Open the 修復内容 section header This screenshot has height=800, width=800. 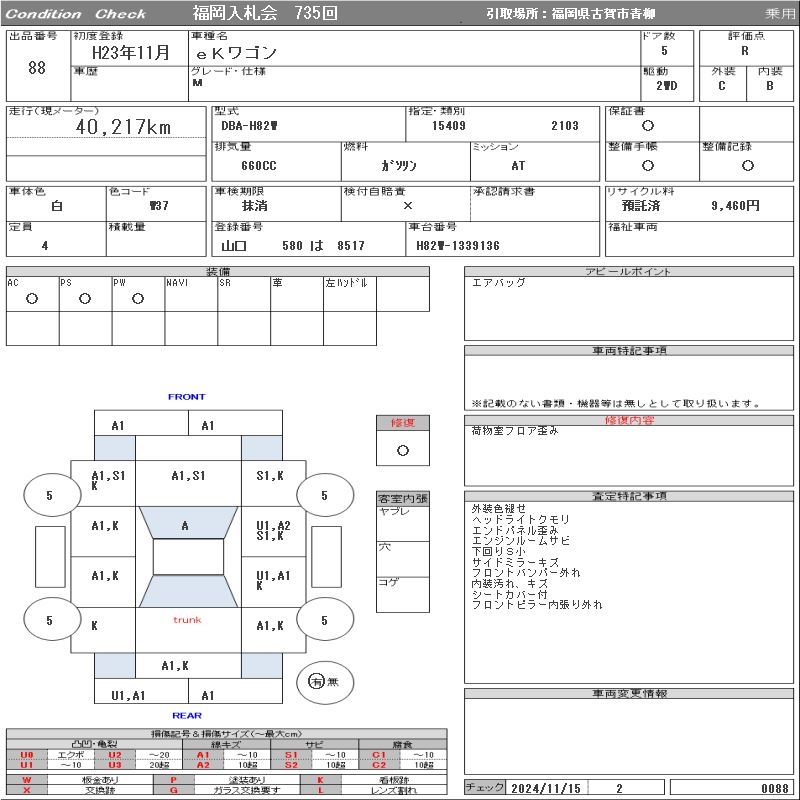(x=629, y=421)
